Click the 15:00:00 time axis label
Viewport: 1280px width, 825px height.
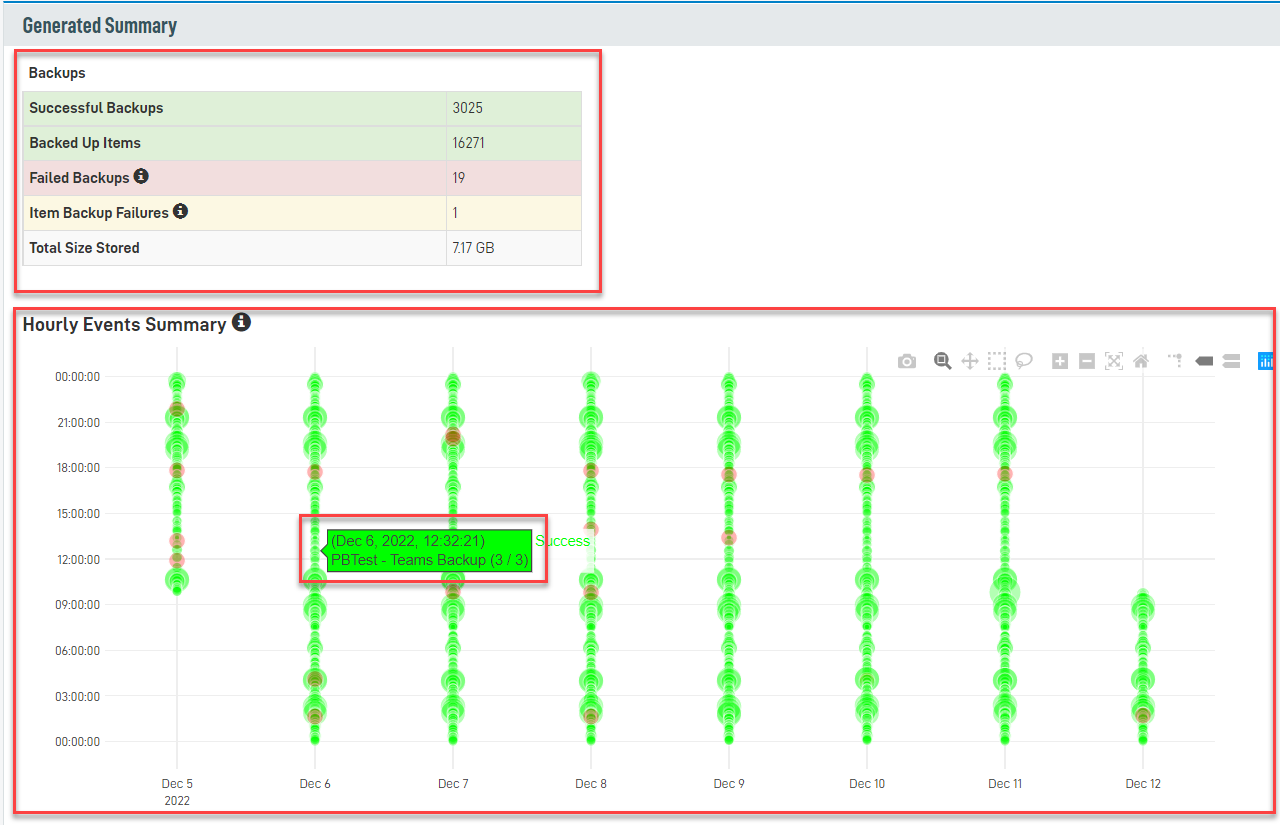77,514
